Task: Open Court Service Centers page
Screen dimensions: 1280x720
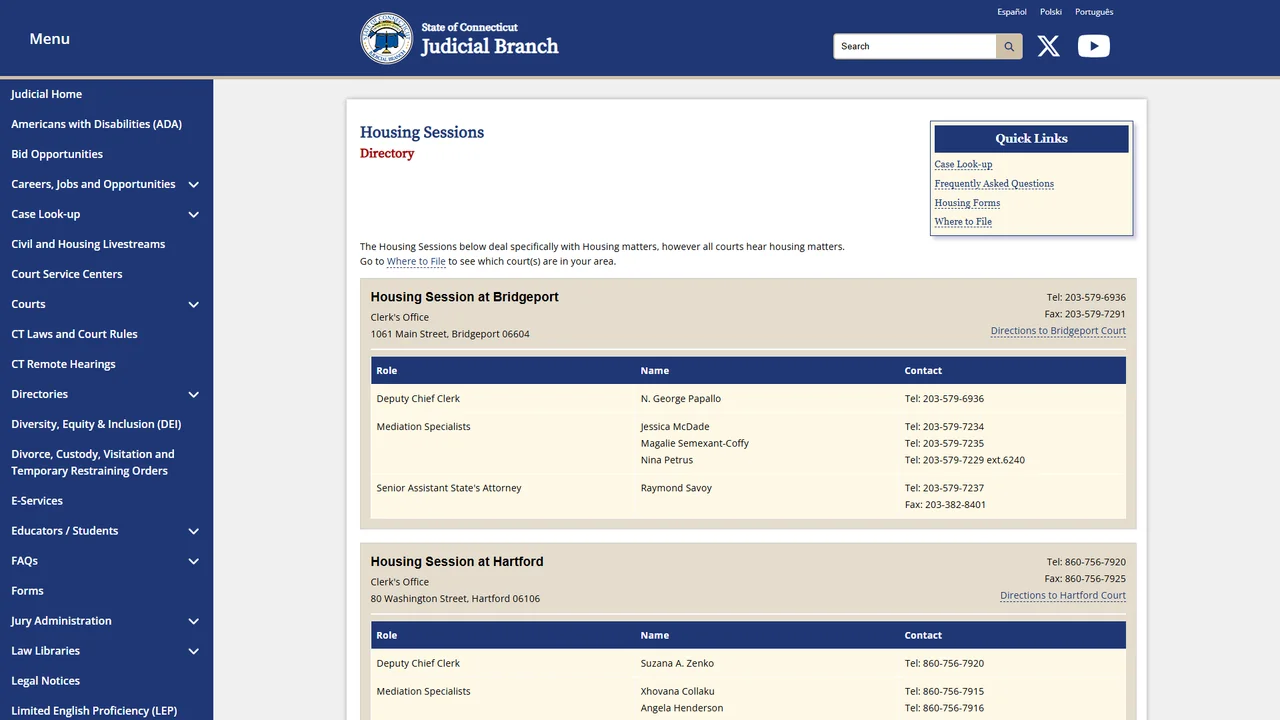Action: coord(67,274)
